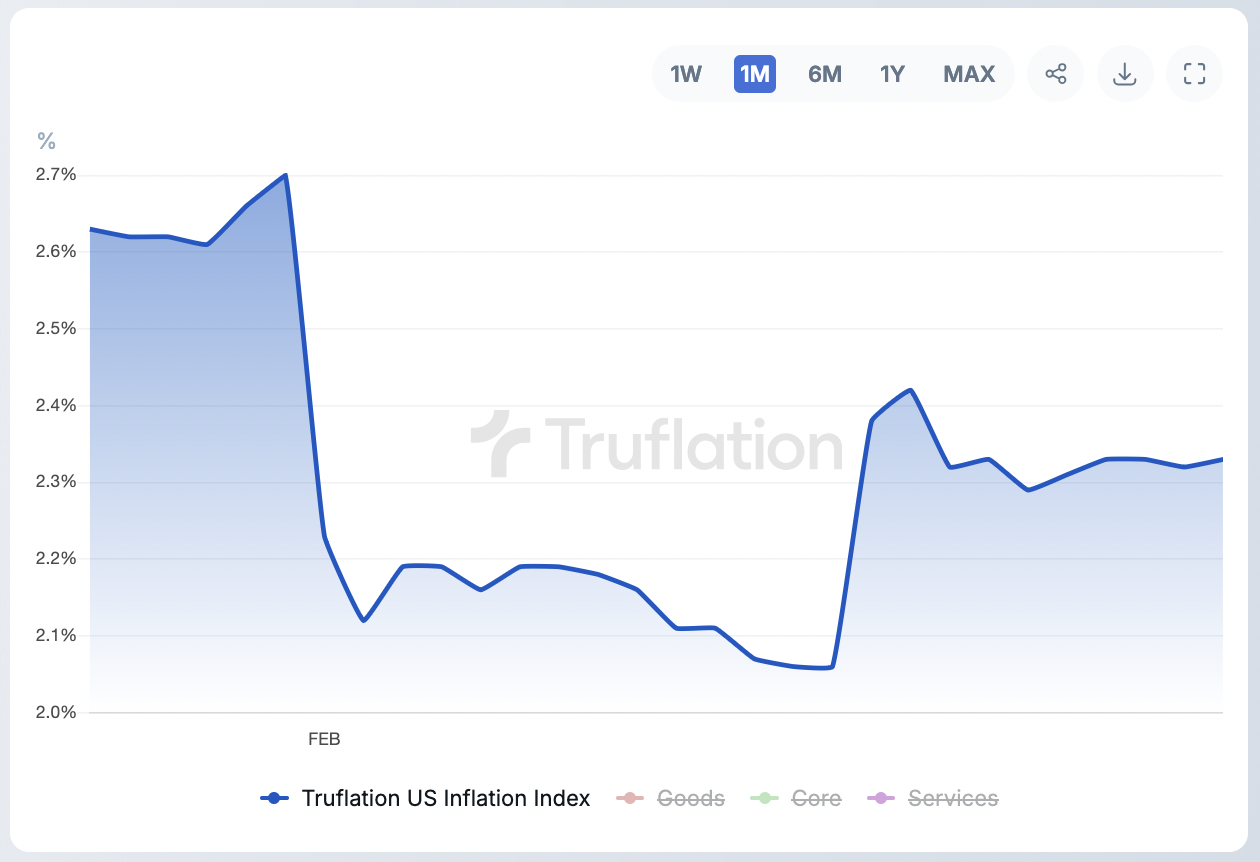Show the 1Y time range
The image size is (1260, 862).
pyautogui.click(x=892, y=74)
